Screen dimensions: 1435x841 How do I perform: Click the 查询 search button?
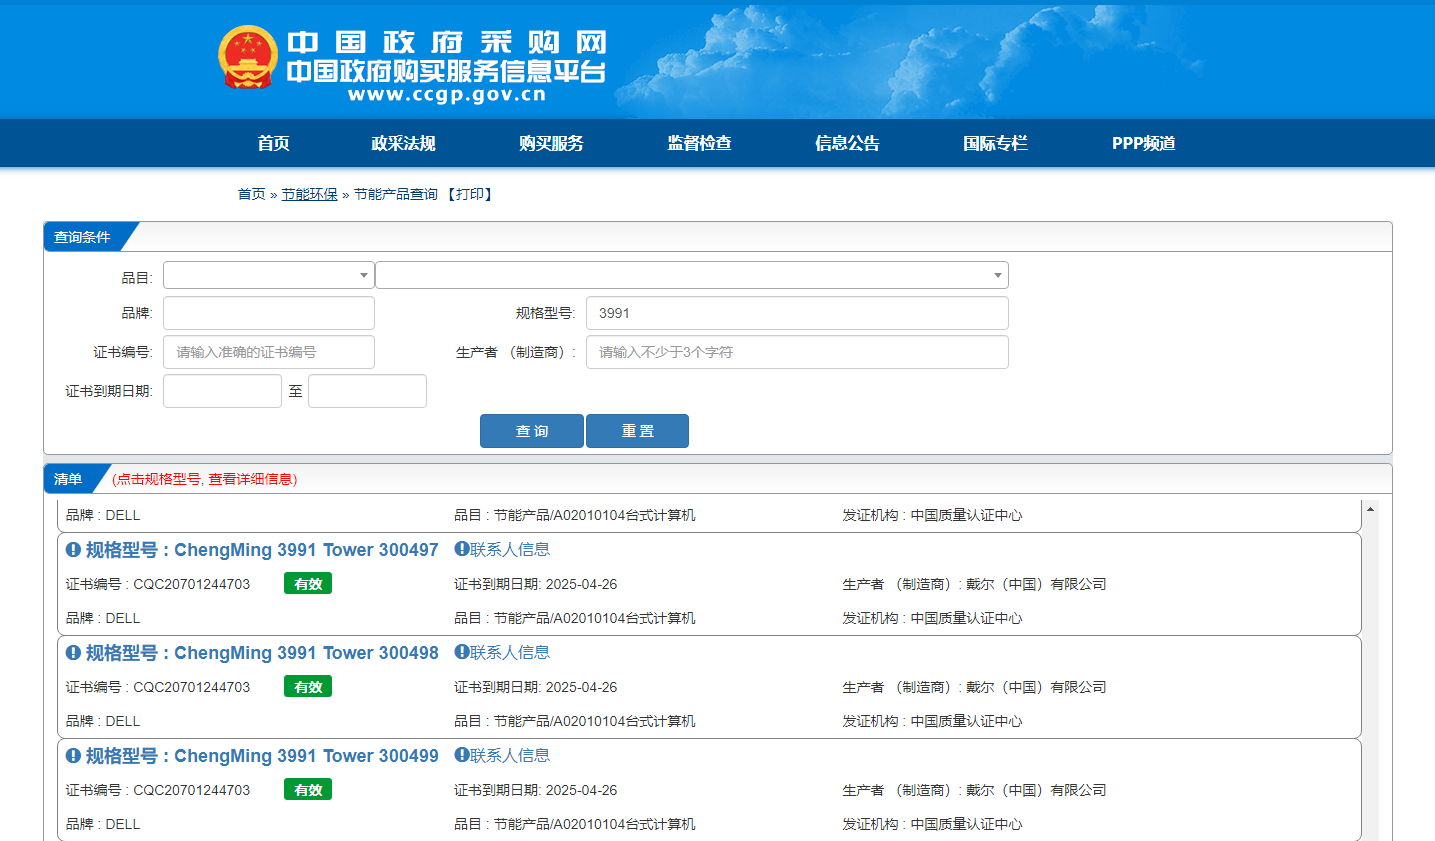point(532,431)
